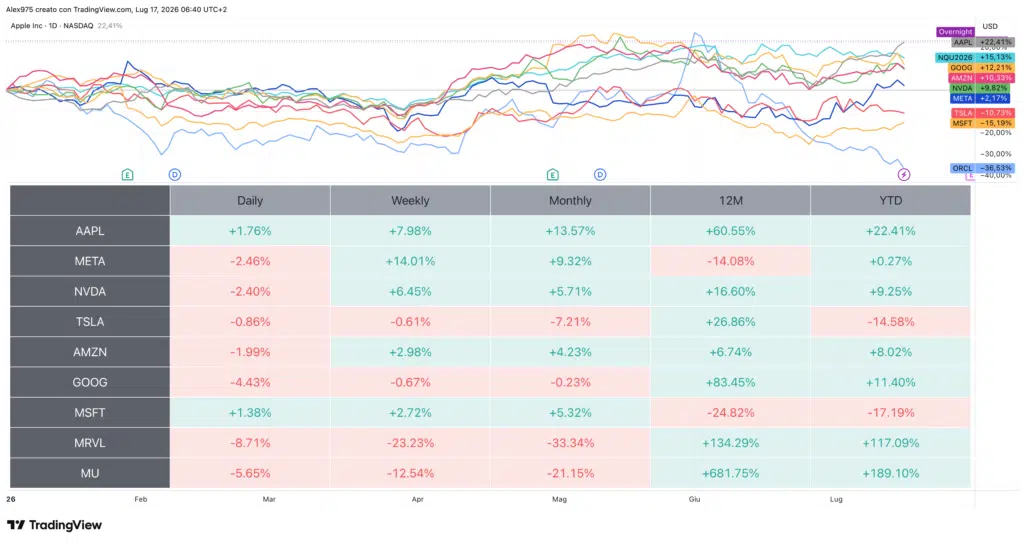Viewport: 1024px width, 543px height.
Task: Click the Apple Inc symbol title
Action: (52, 26)
